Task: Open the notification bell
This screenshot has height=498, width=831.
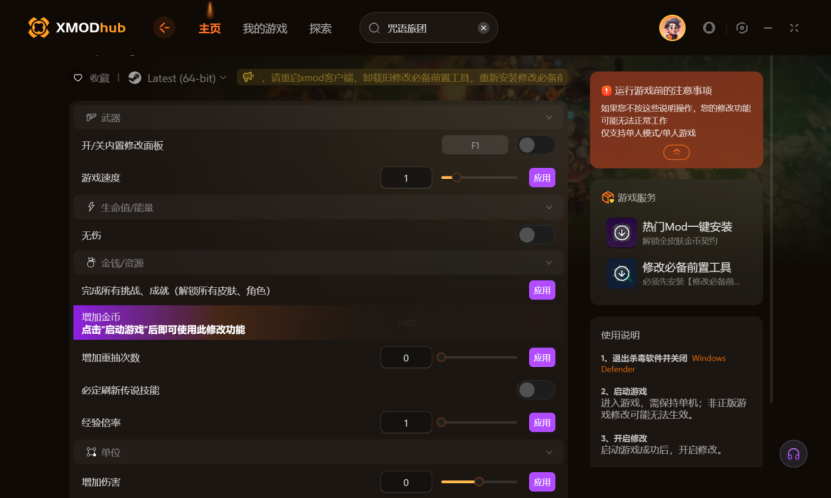Action: [709, 28]
